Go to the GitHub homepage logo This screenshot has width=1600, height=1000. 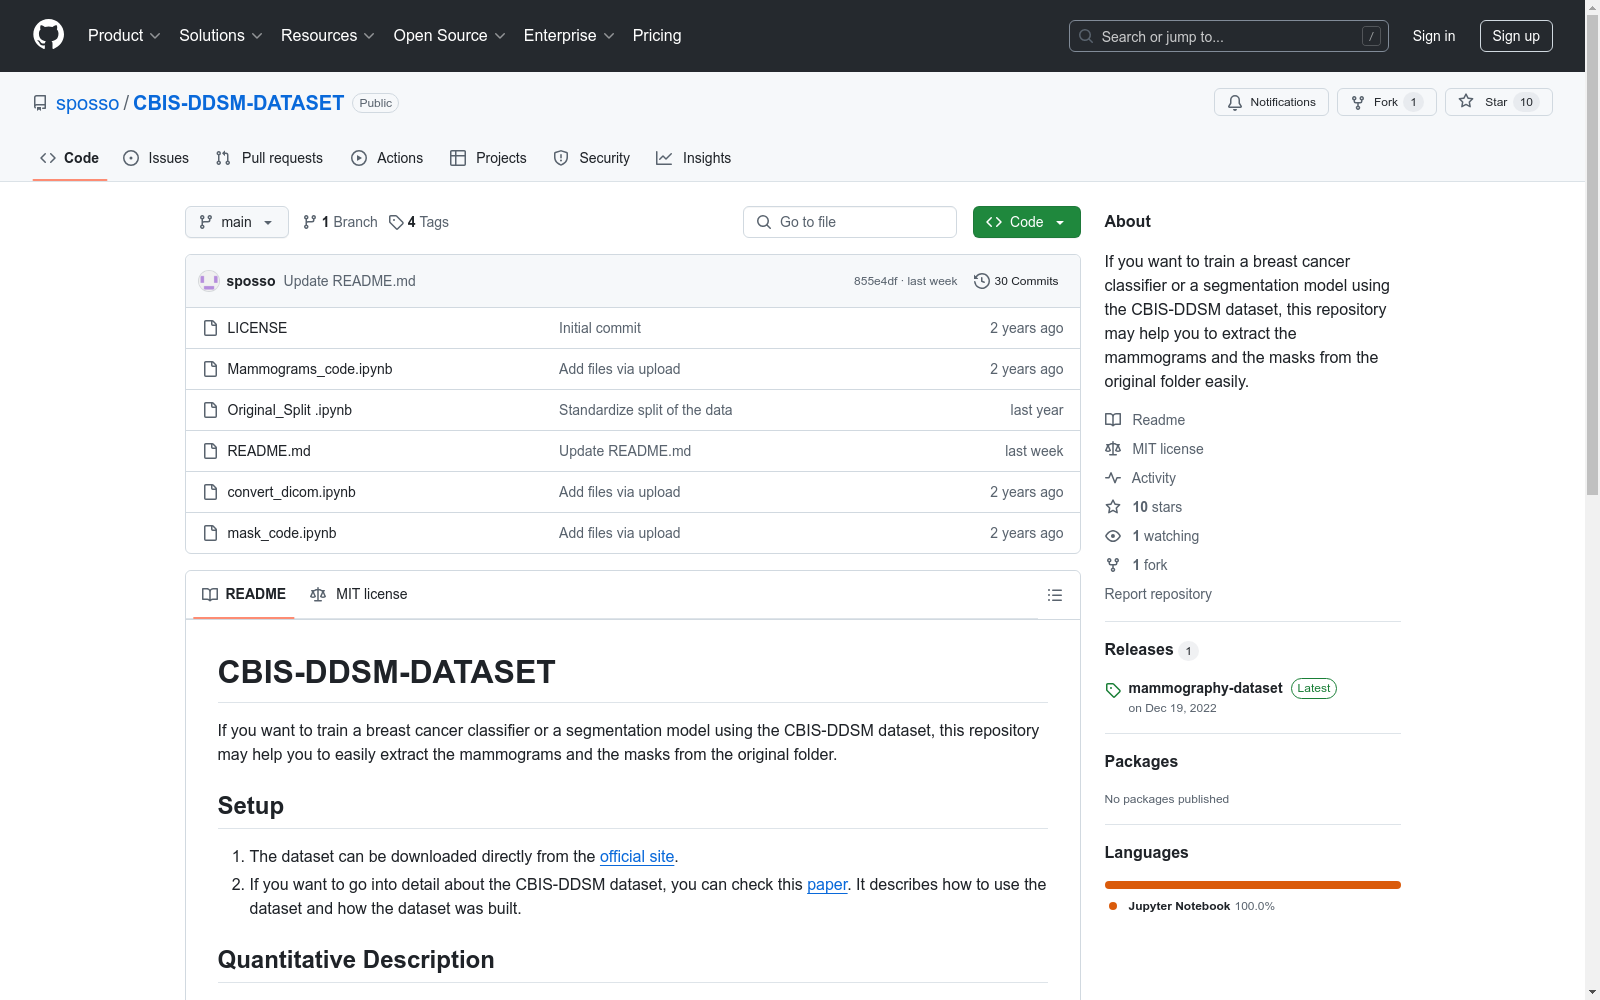[48, 35]
